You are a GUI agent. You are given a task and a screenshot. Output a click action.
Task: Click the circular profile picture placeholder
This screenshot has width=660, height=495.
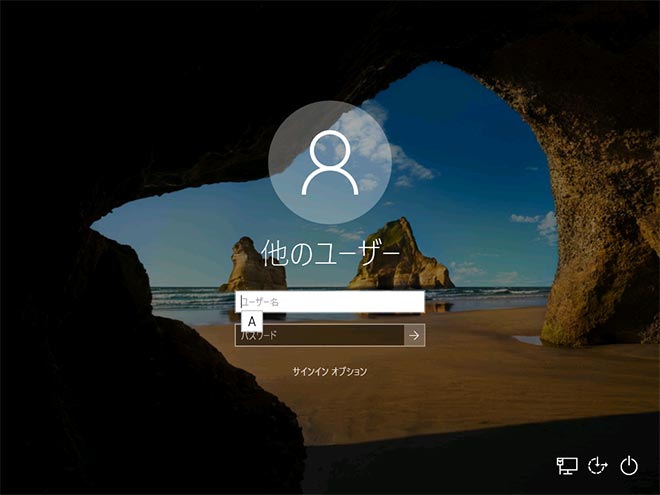330,163
